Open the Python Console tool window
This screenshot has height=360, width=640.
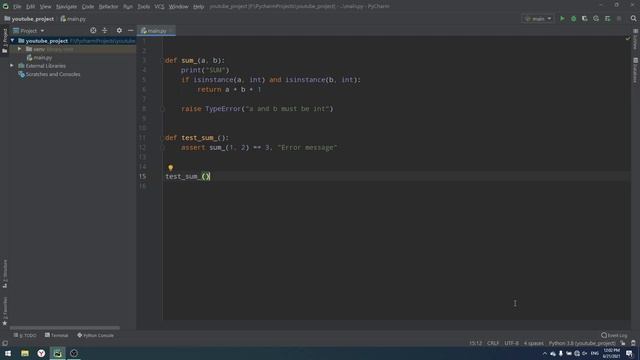[x=96, y=336]
